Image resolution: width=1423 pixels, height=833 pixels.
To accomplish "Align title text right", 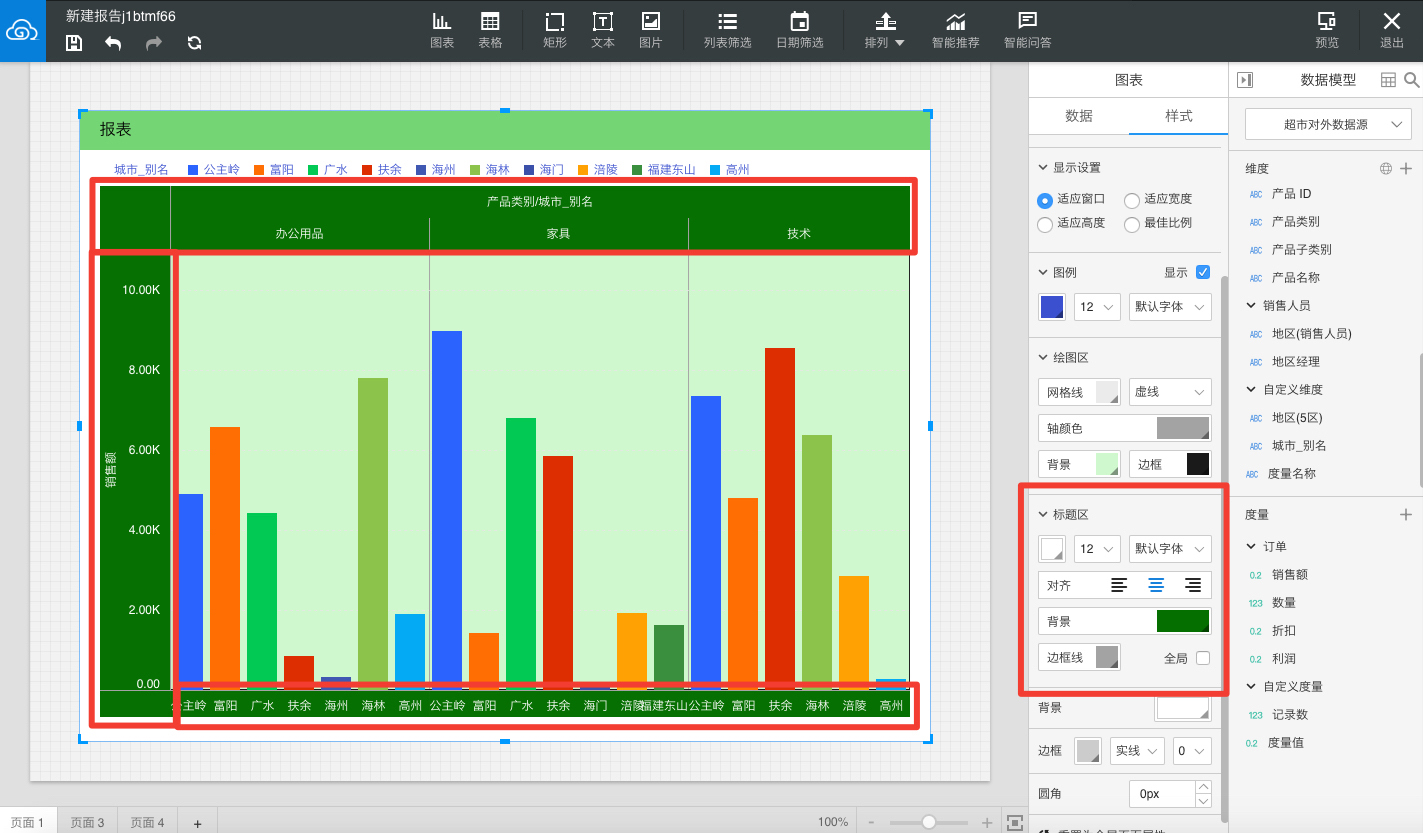I will (x=1193, y=585).
